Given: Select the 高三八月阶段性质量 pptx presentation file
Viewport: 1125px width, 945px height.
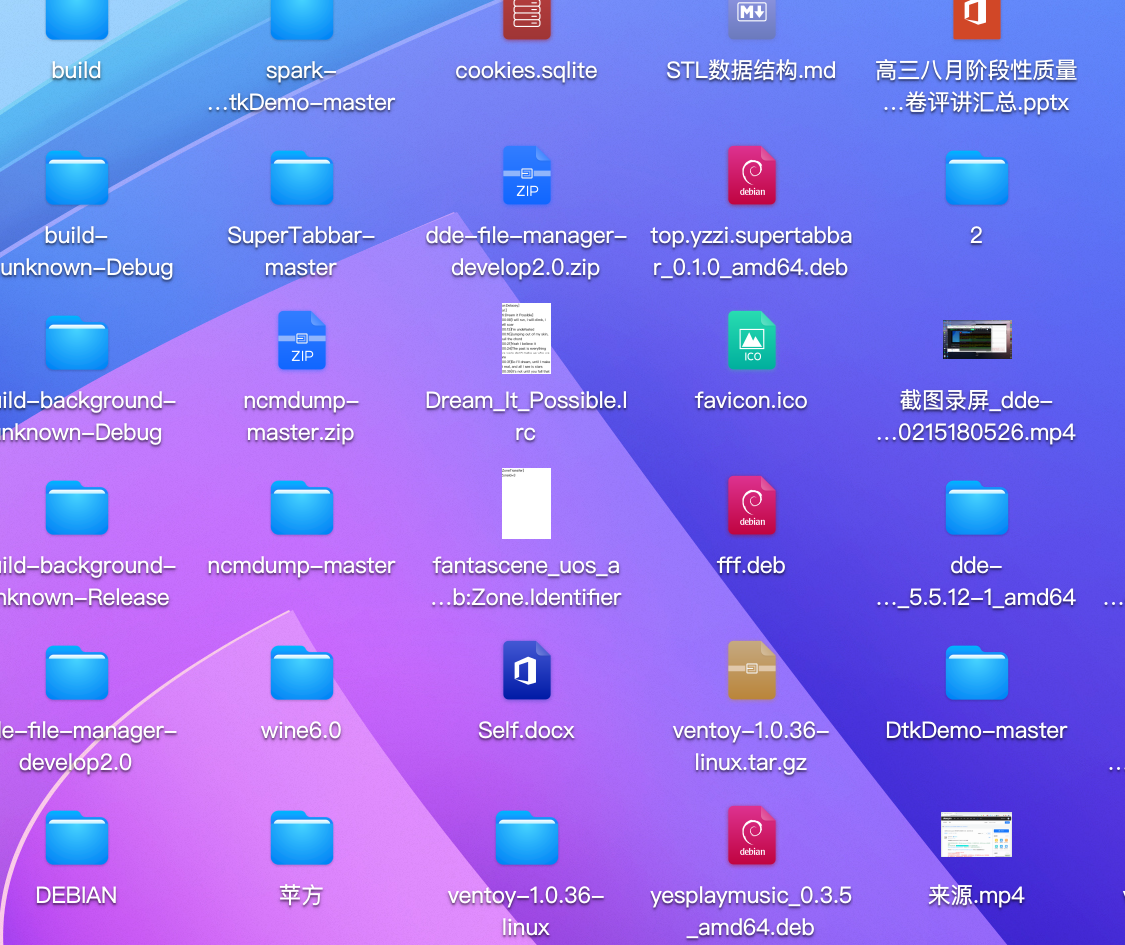Looking at the screenshot, I should [976, 20].
